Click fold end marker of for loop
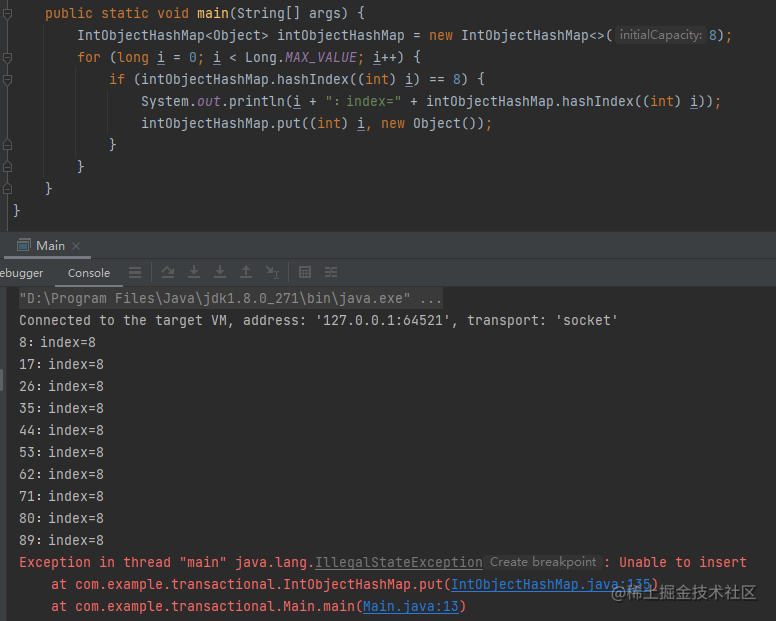This screenshot has width=776, height=621. point(7,167)
